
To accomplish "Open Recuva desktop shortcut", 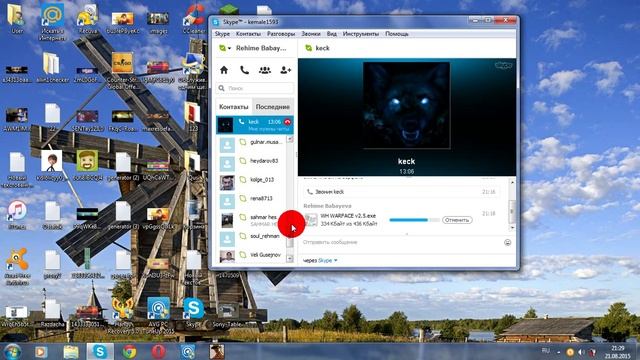I will point(87,18).
